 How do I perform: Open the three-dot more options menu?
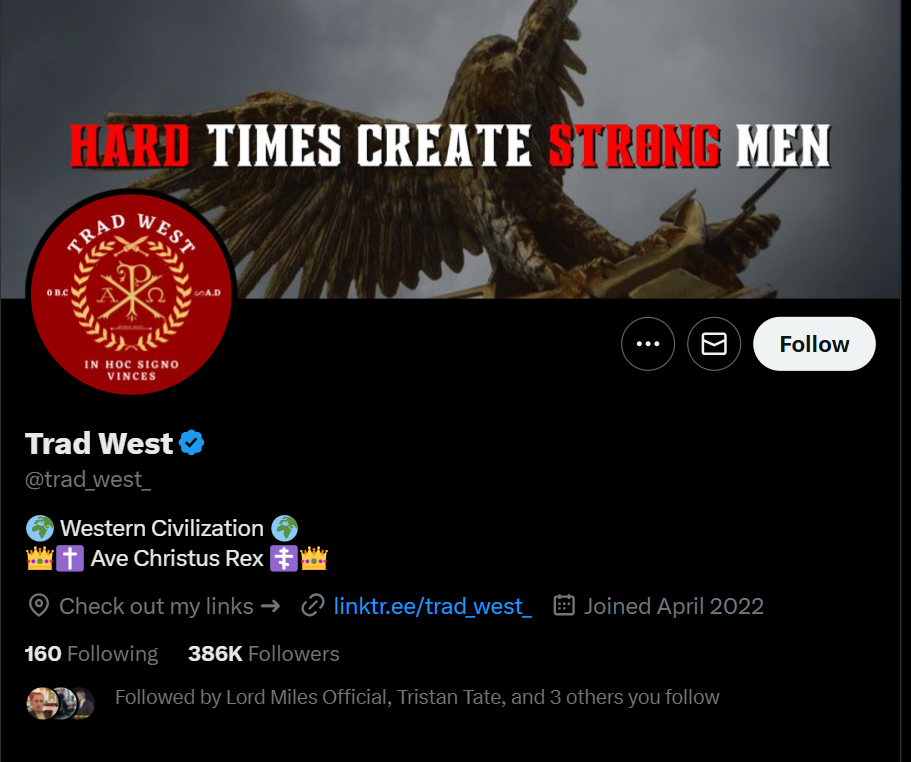coord(648,344)
